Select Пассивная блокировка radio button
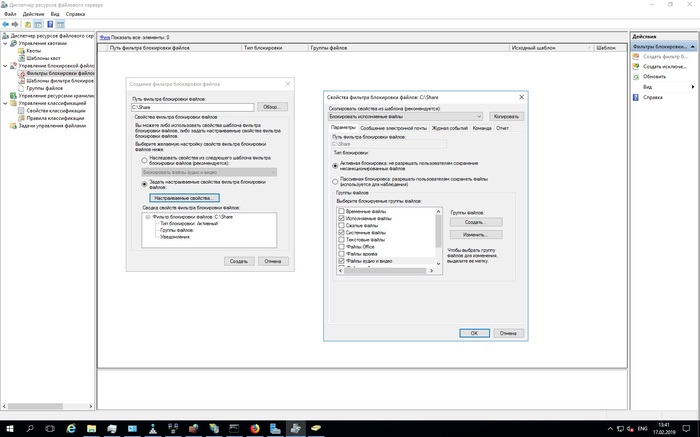The width and height of the screenshot is (700, 437). (334, 181)
